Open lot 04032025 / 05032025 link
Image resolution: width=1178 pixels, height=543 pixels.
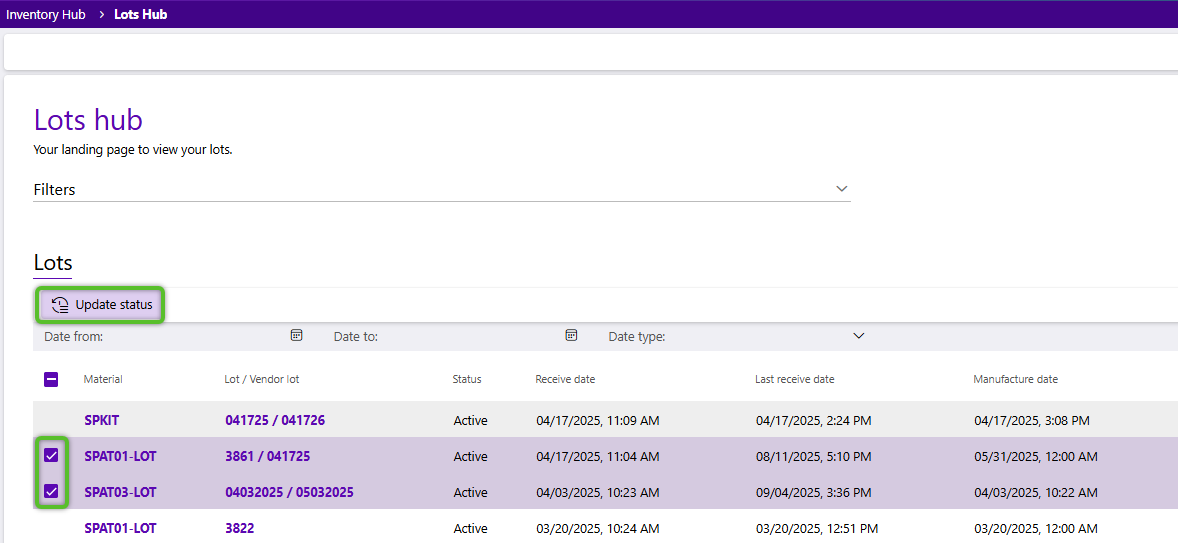pos(289,492)
